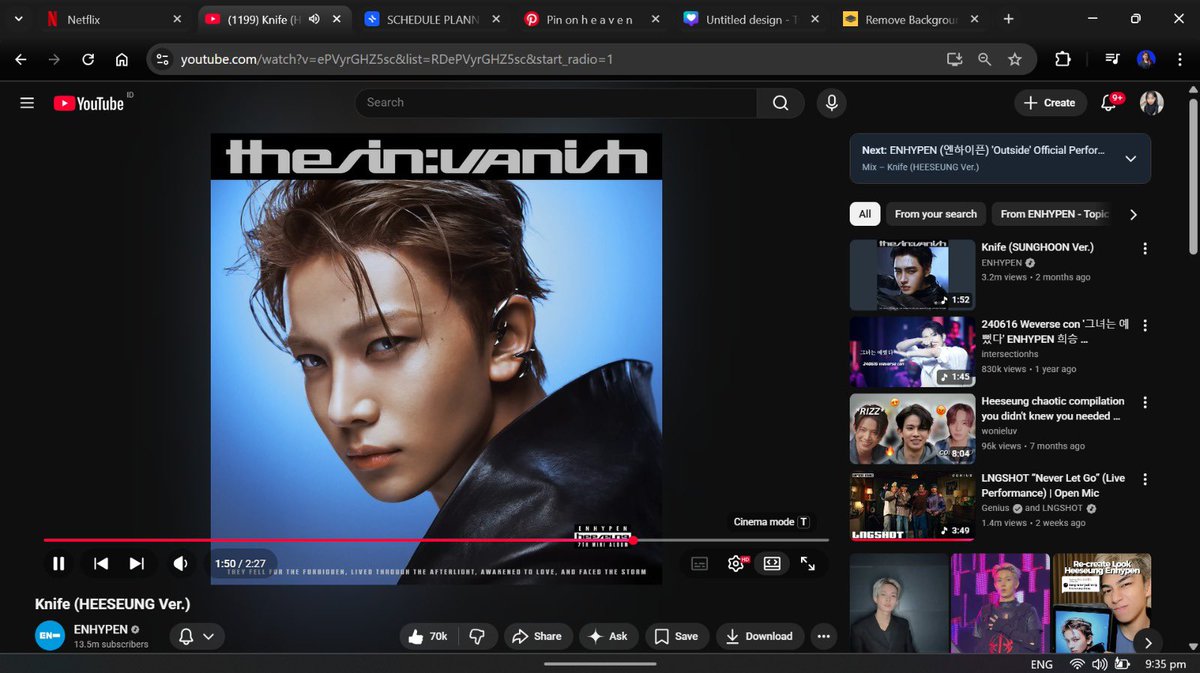Open options for Heeseung chaotic compilation

(x=1145, y=403)
